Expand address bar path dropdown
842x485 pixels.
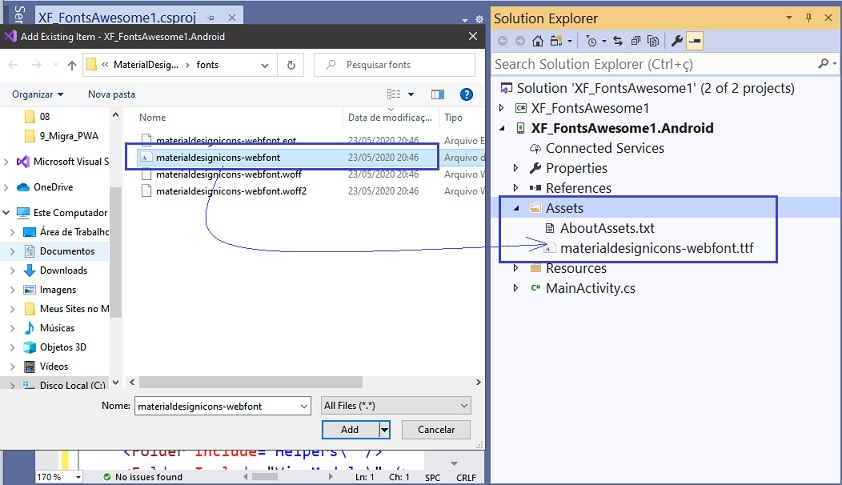(x=265, y=65)
